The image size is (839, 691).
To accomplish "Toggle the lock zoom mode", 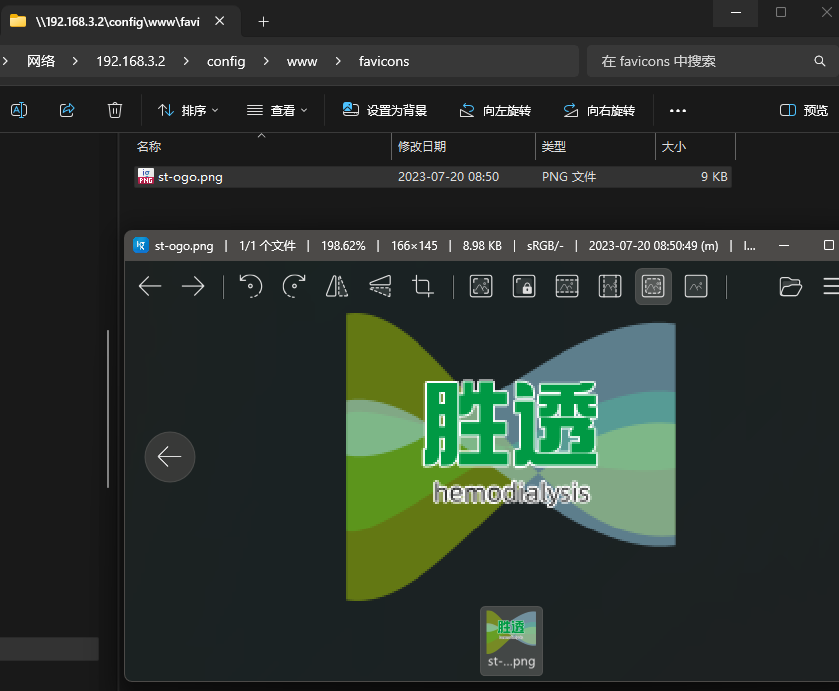I will coord(523,287).
